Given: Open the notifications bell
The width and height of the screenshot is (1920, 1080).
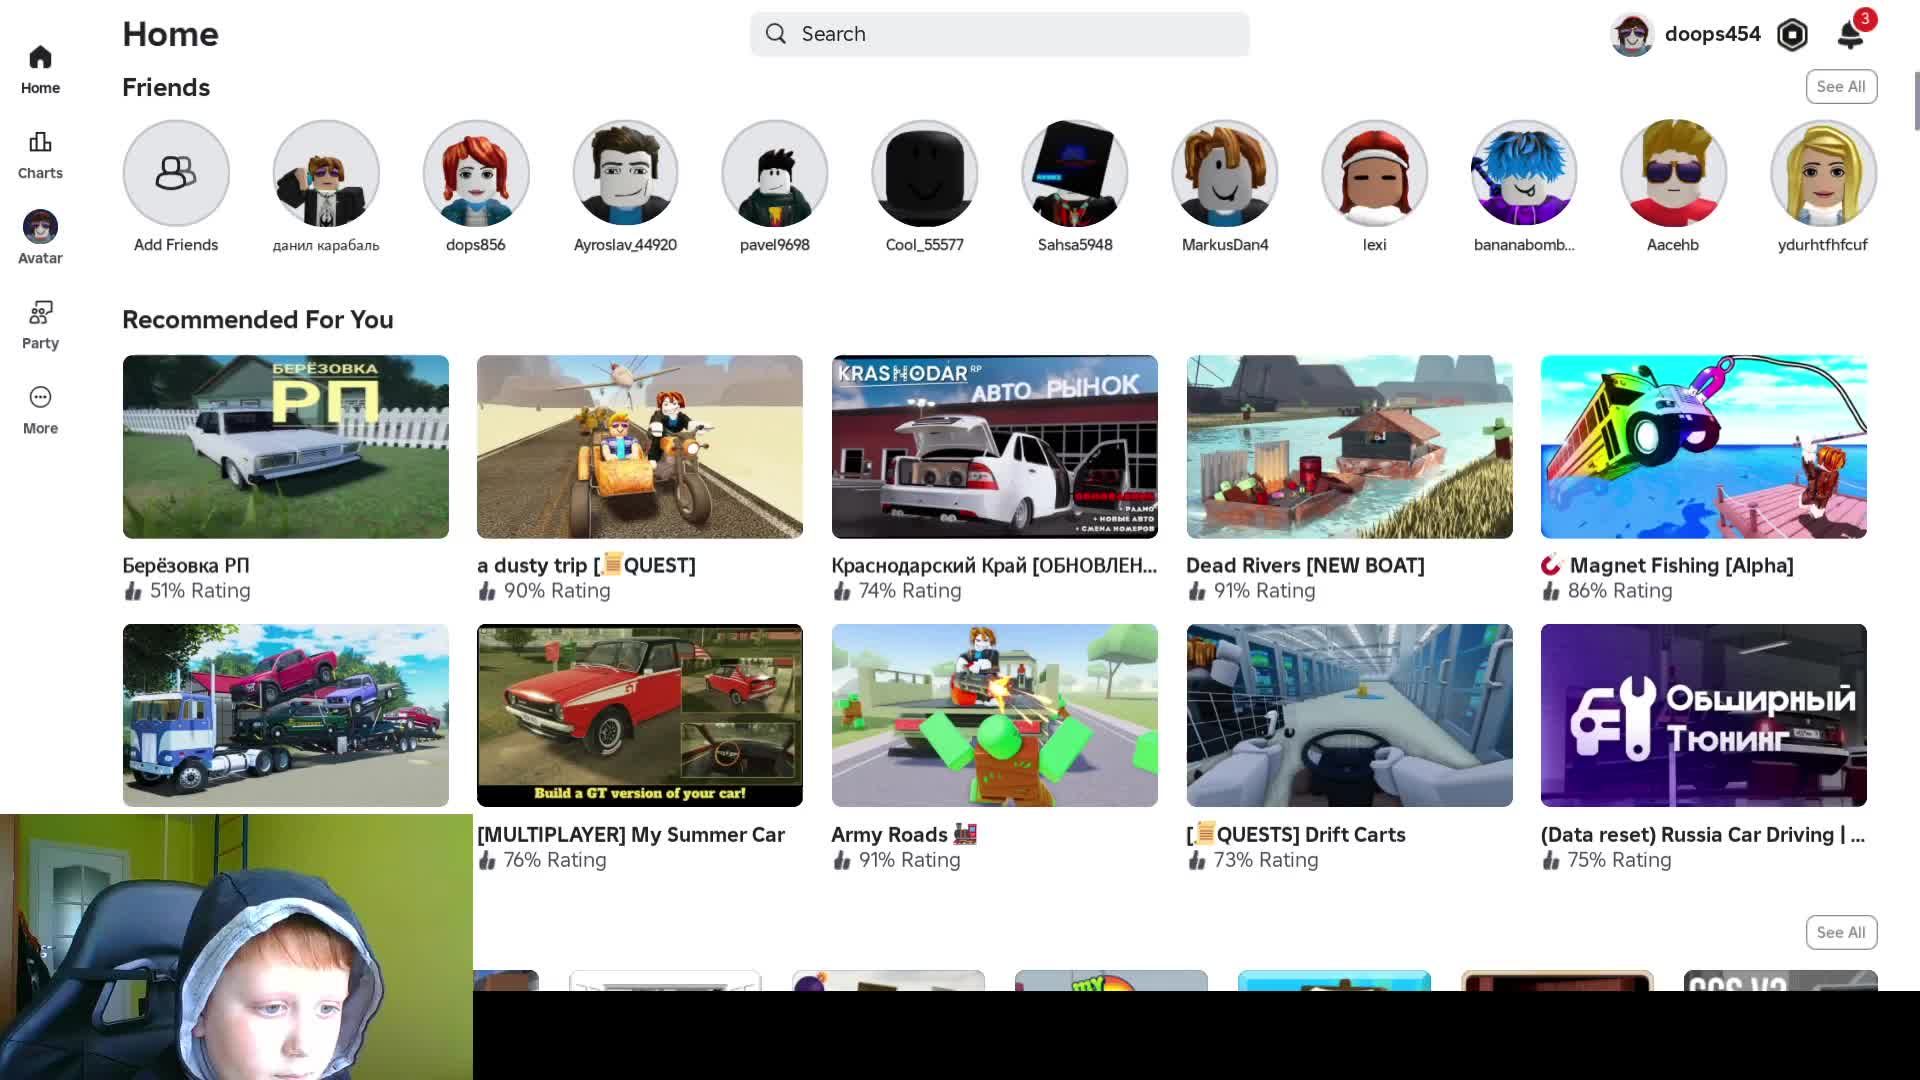Looking at the screenshot, I should point(1850,35).
